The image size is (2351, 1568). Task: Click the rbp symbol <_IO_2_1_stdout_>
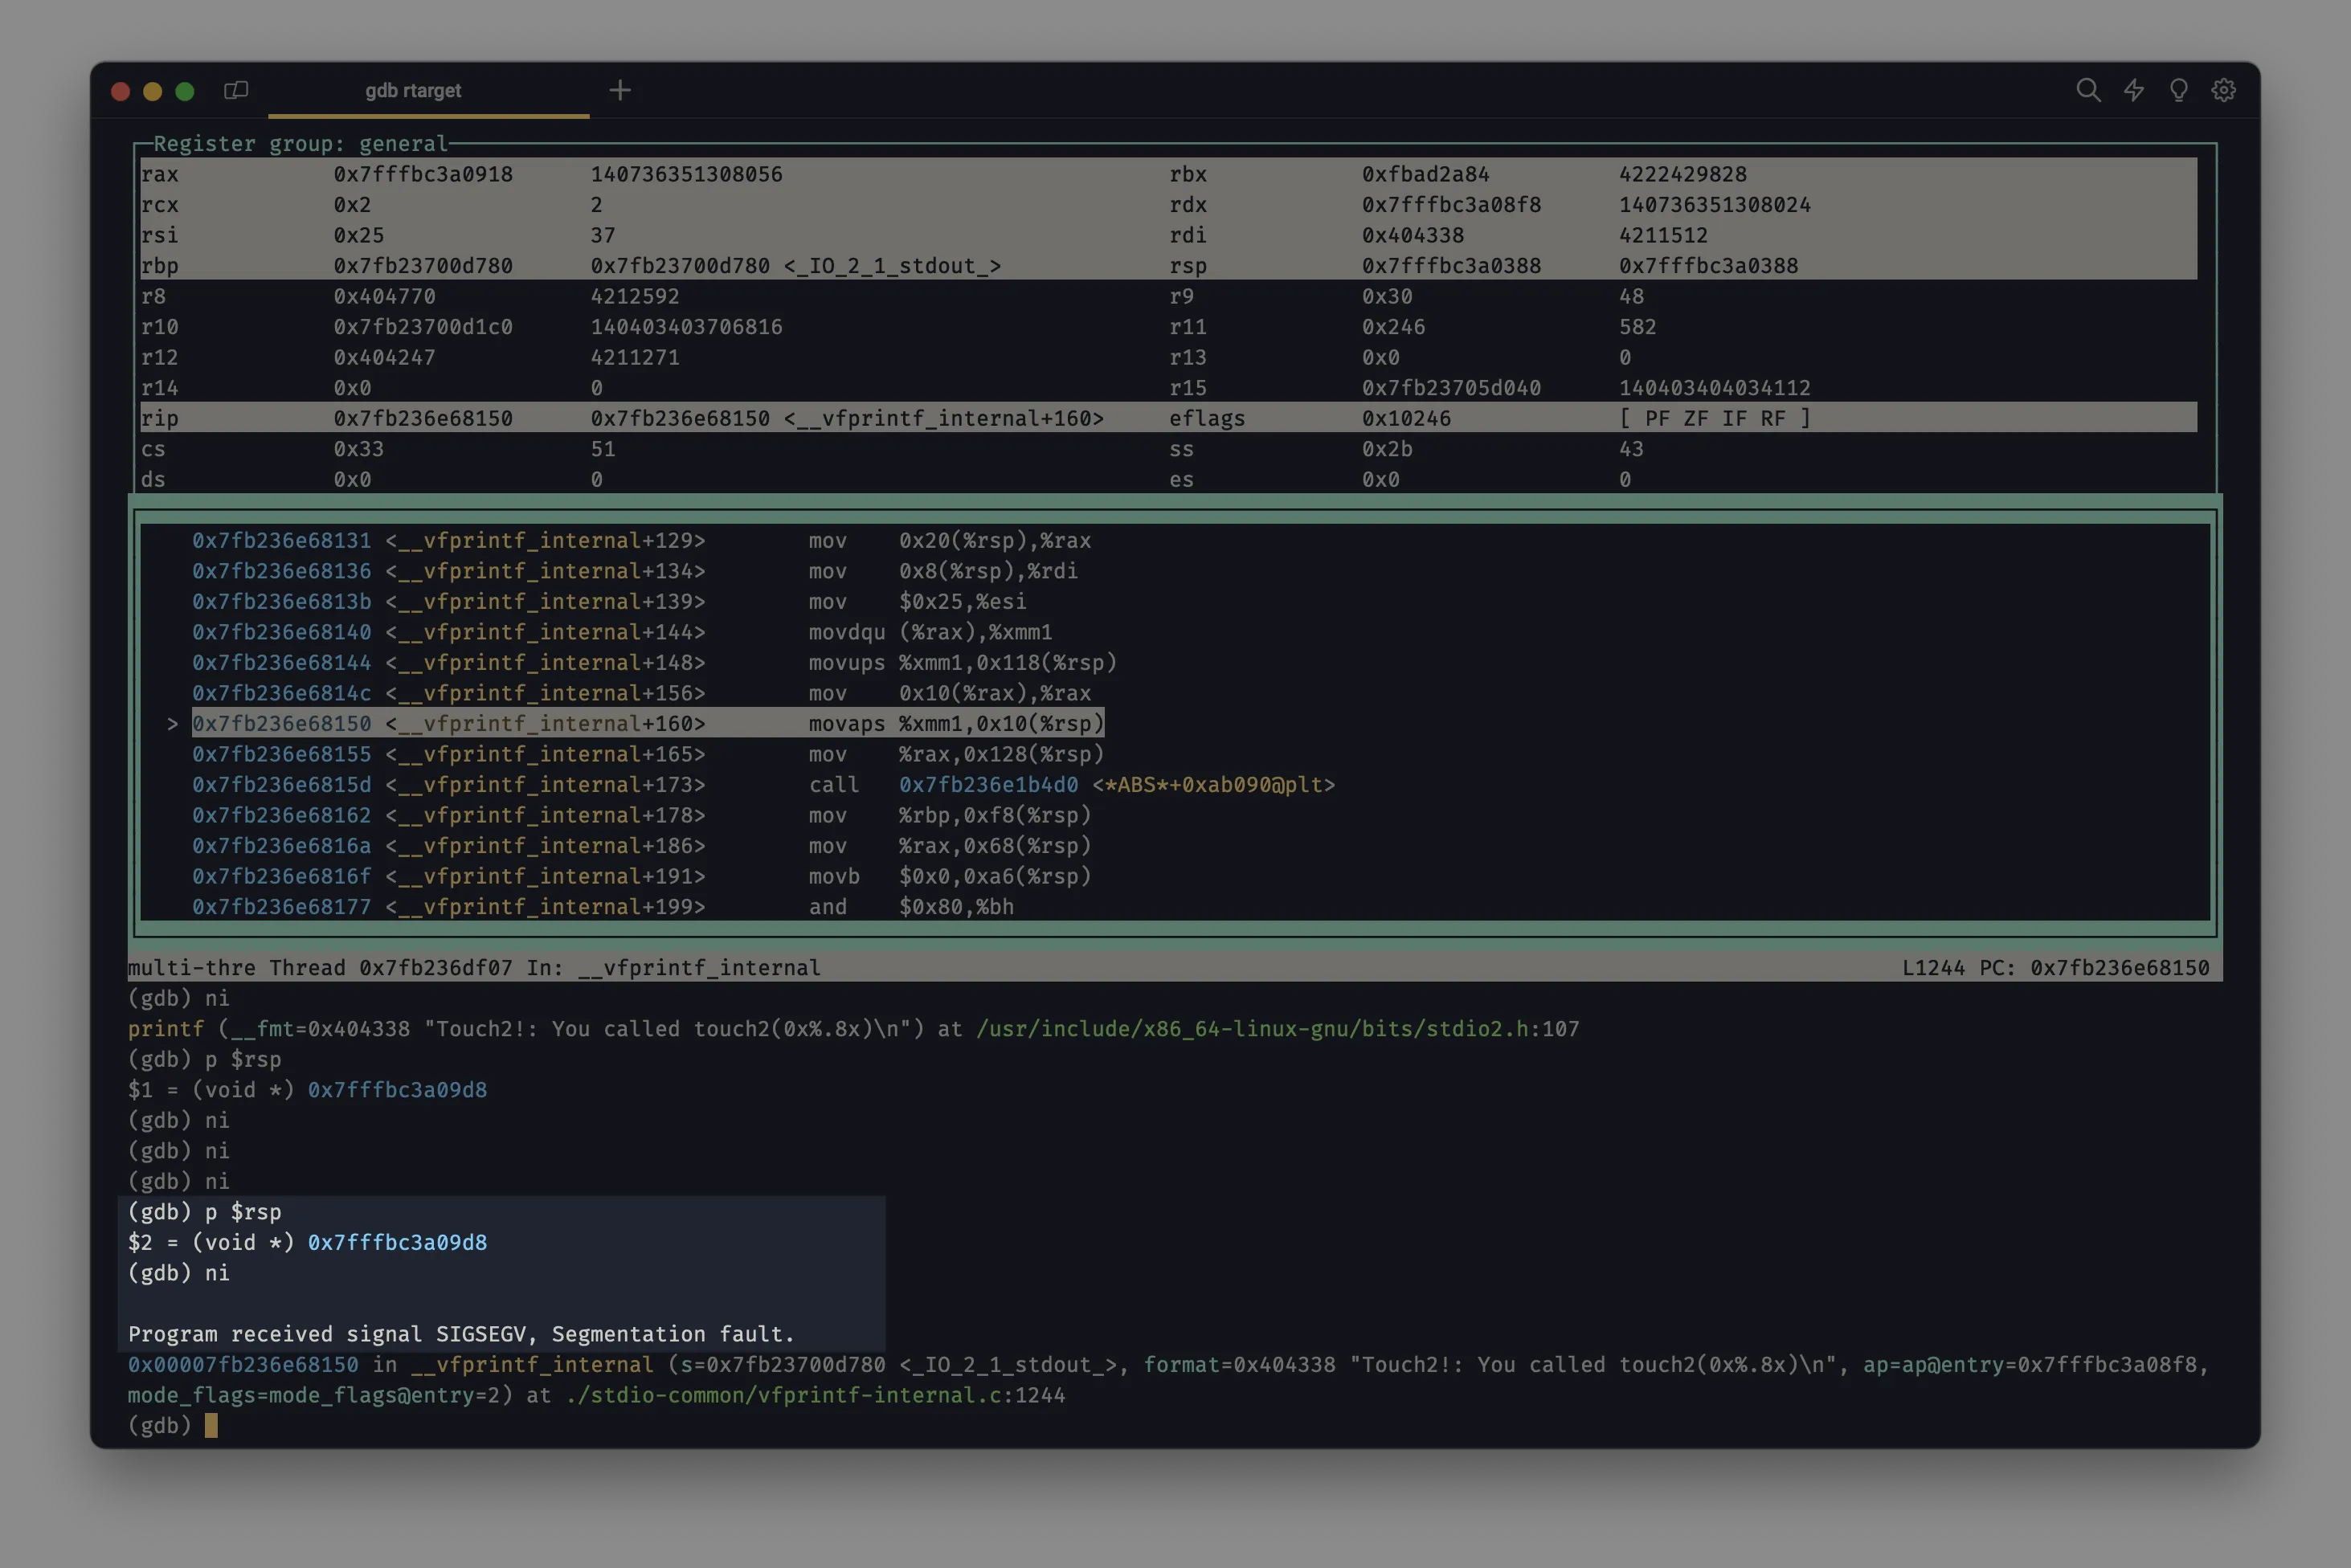(x=892, y=266)
